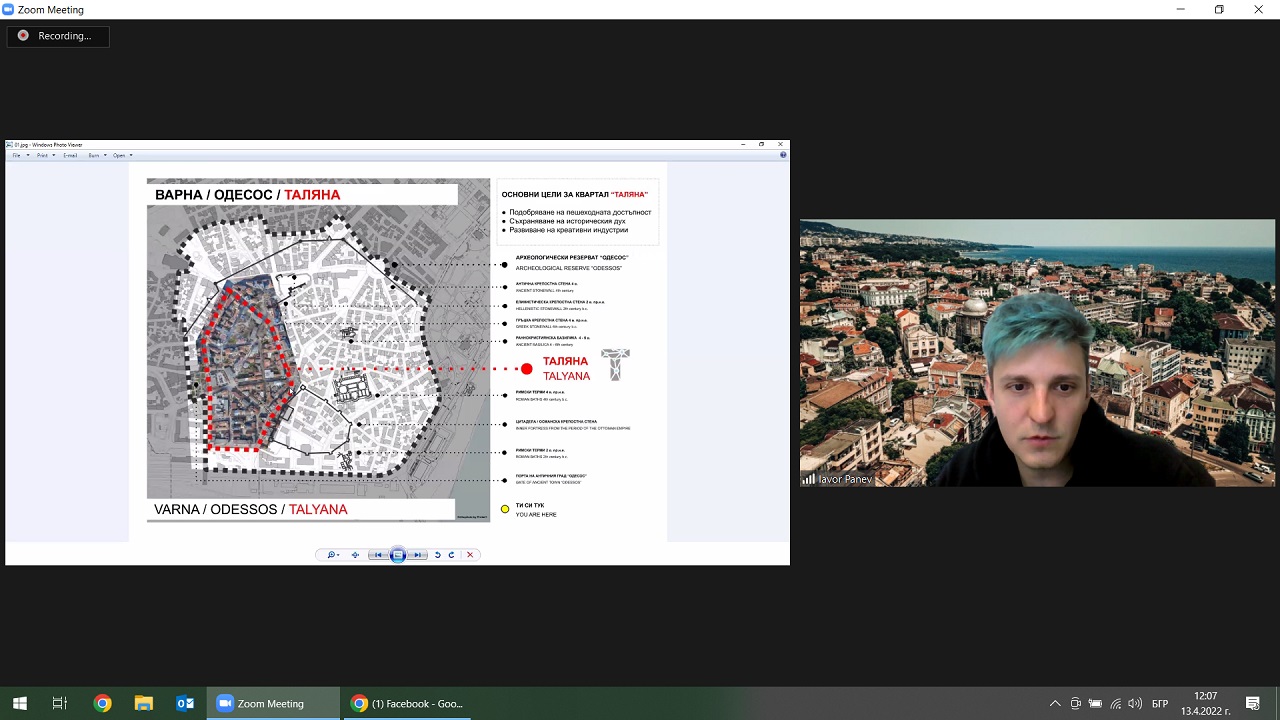Expand the Burn dropdown menu
The height and width of the screenshot is (720, 1280).
96,155
